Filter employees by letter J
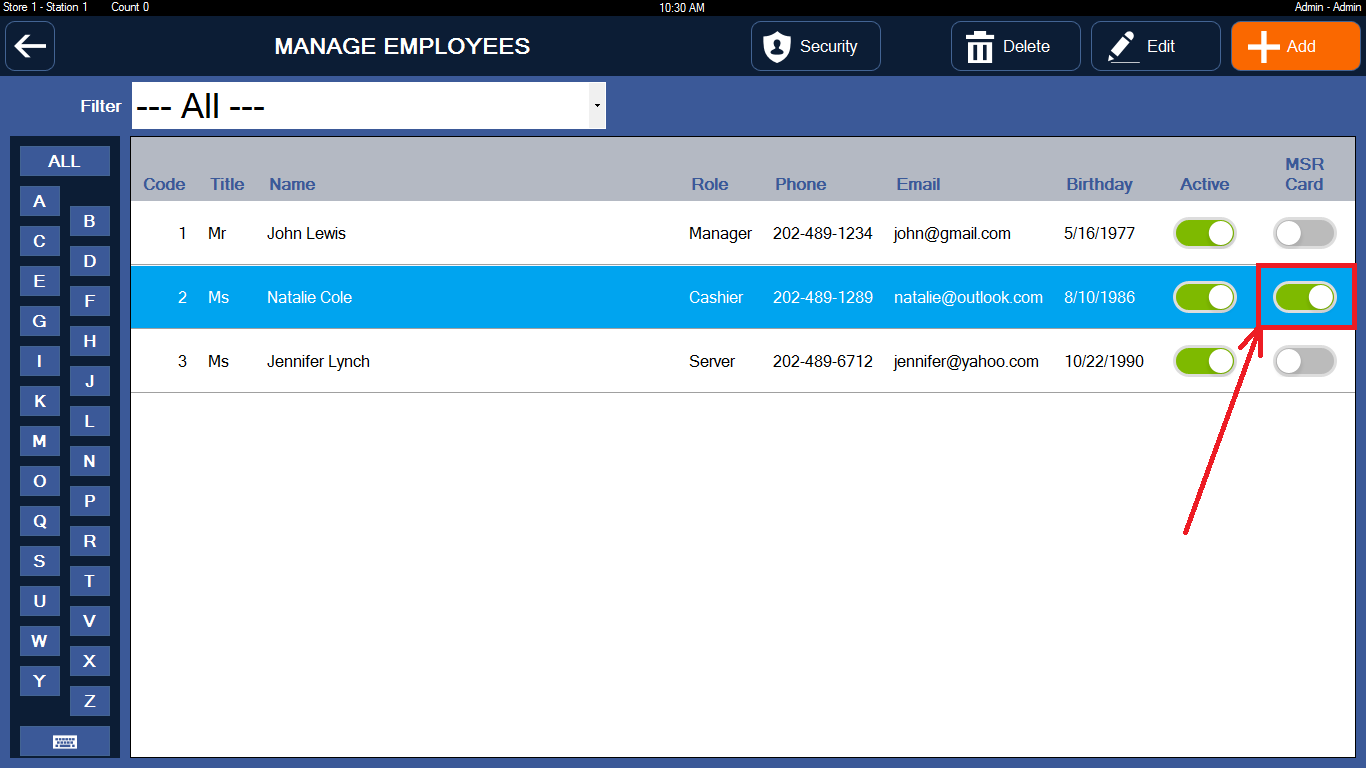Viewport: 1366px width, 768px height. coord(90,381)
